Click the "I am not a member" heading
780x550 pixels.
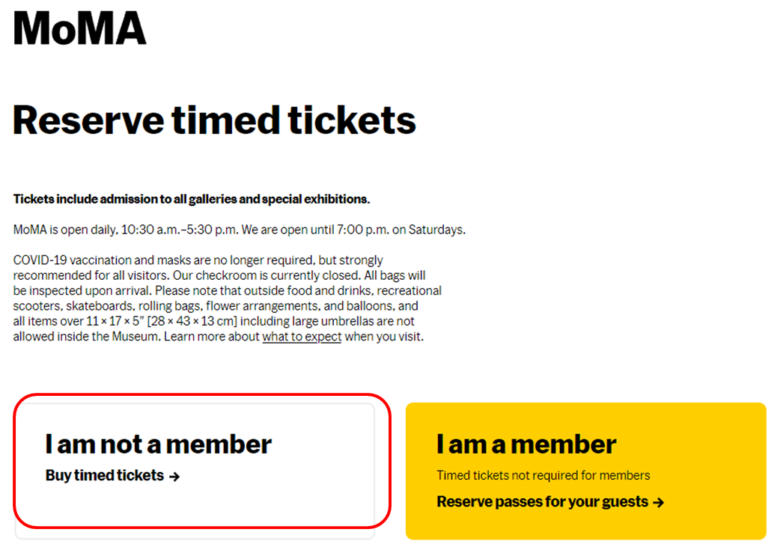158,443
